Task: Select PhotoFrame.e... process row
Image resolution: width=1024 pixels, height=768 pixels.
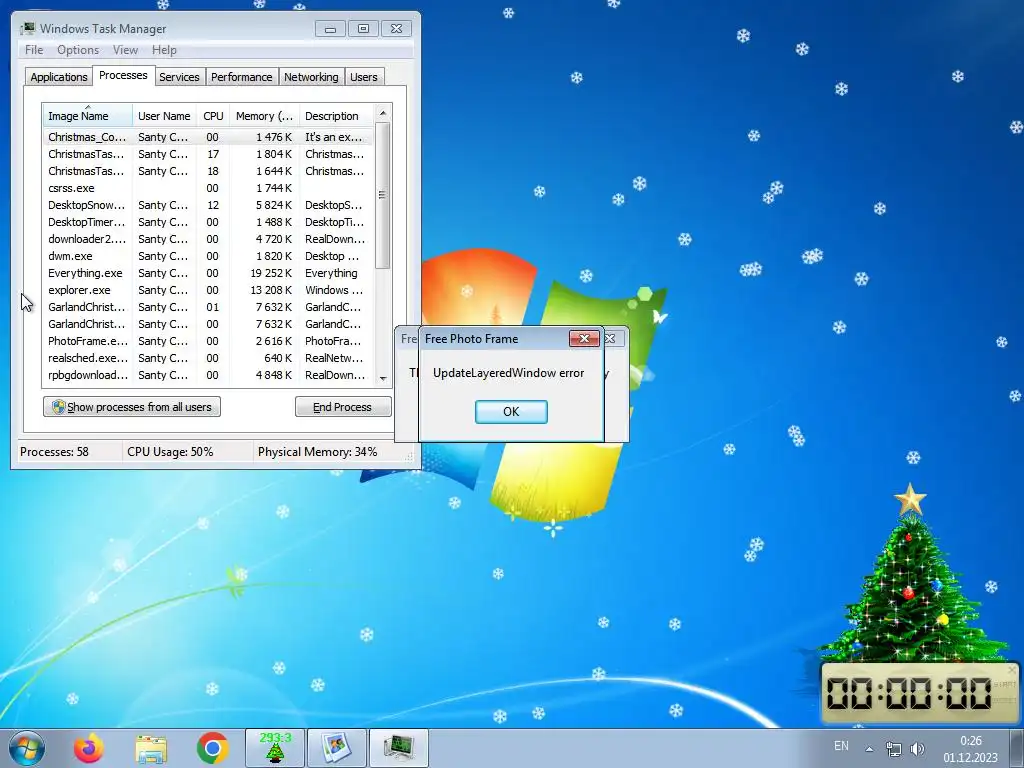Action: [208, 341]
